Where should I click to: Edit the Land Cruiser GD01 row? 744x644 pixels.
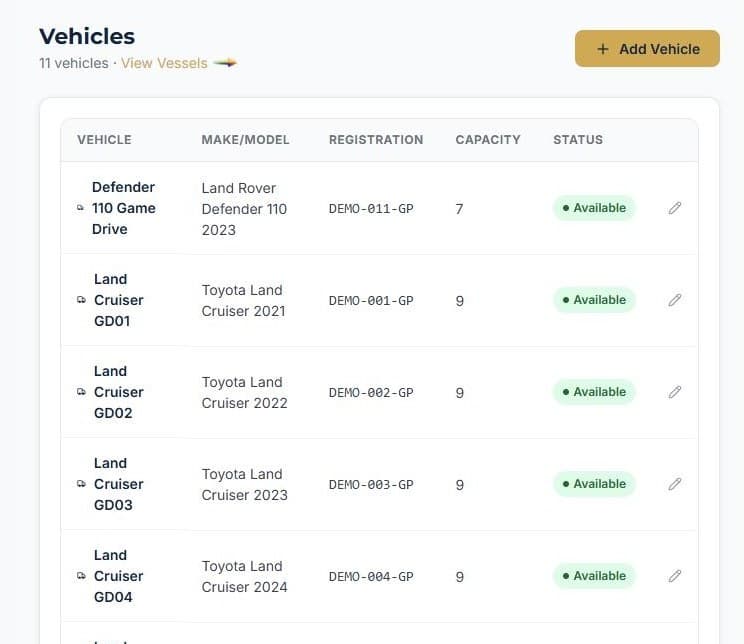[675, 300]
